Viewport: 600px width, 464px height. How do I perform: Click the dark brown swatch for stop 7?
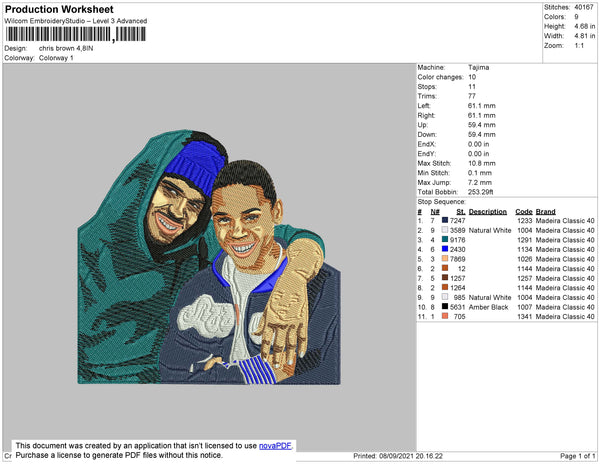pyautogui.click(x=445, y=278)
